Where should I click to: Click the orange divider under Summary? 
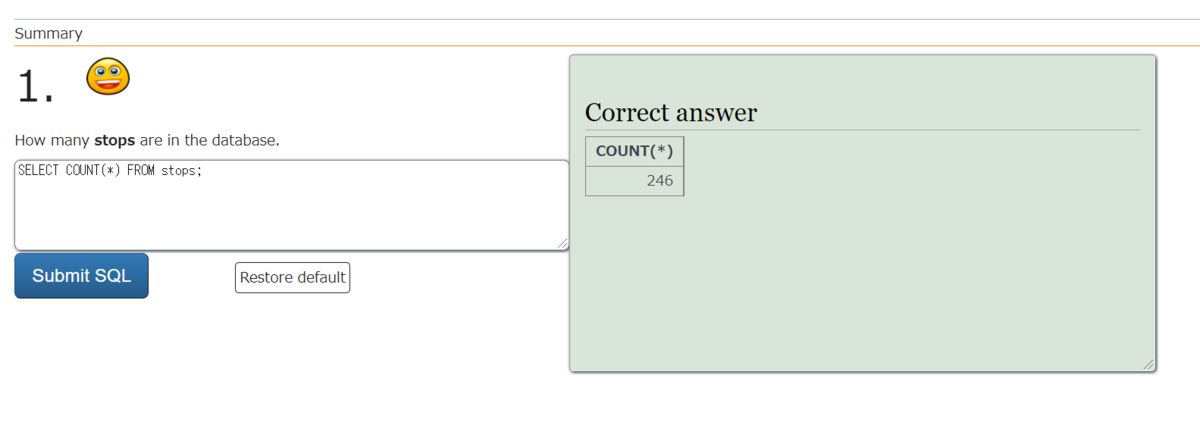click(600, 45)
